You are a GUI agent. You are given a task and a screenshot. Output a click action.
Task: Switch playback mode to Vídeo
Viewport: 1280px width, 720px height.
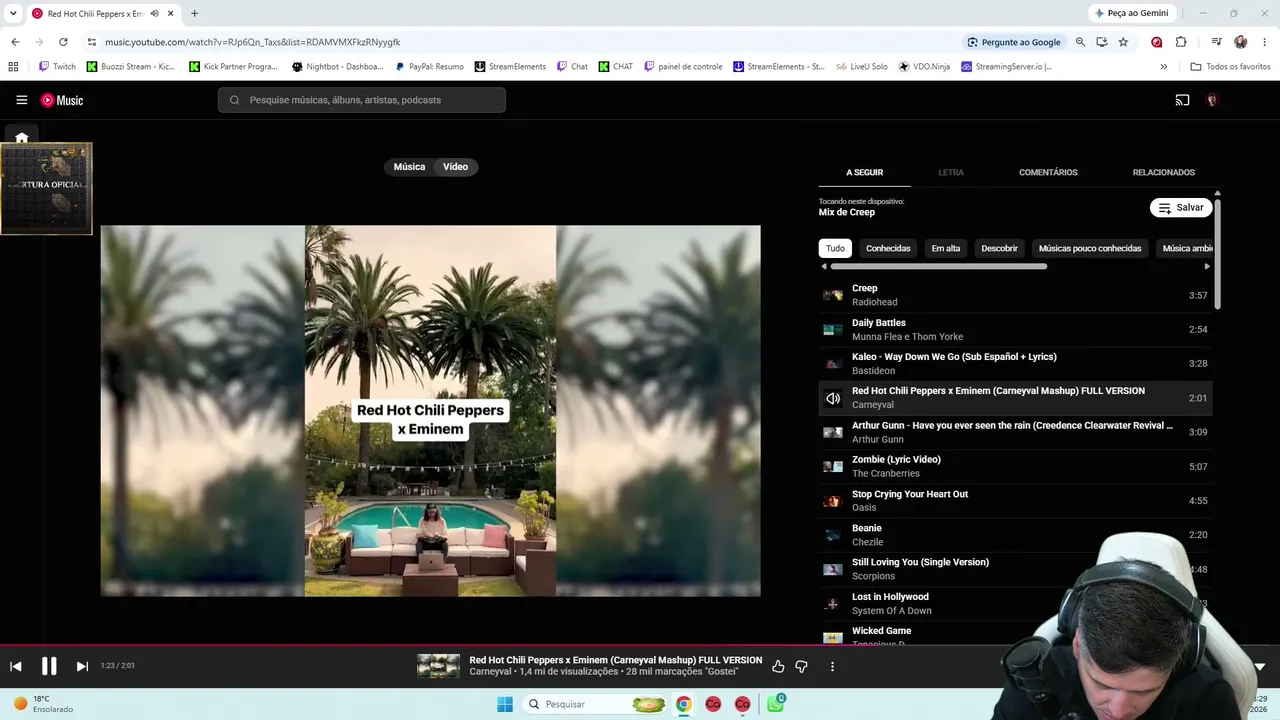(x=455, y=167)
